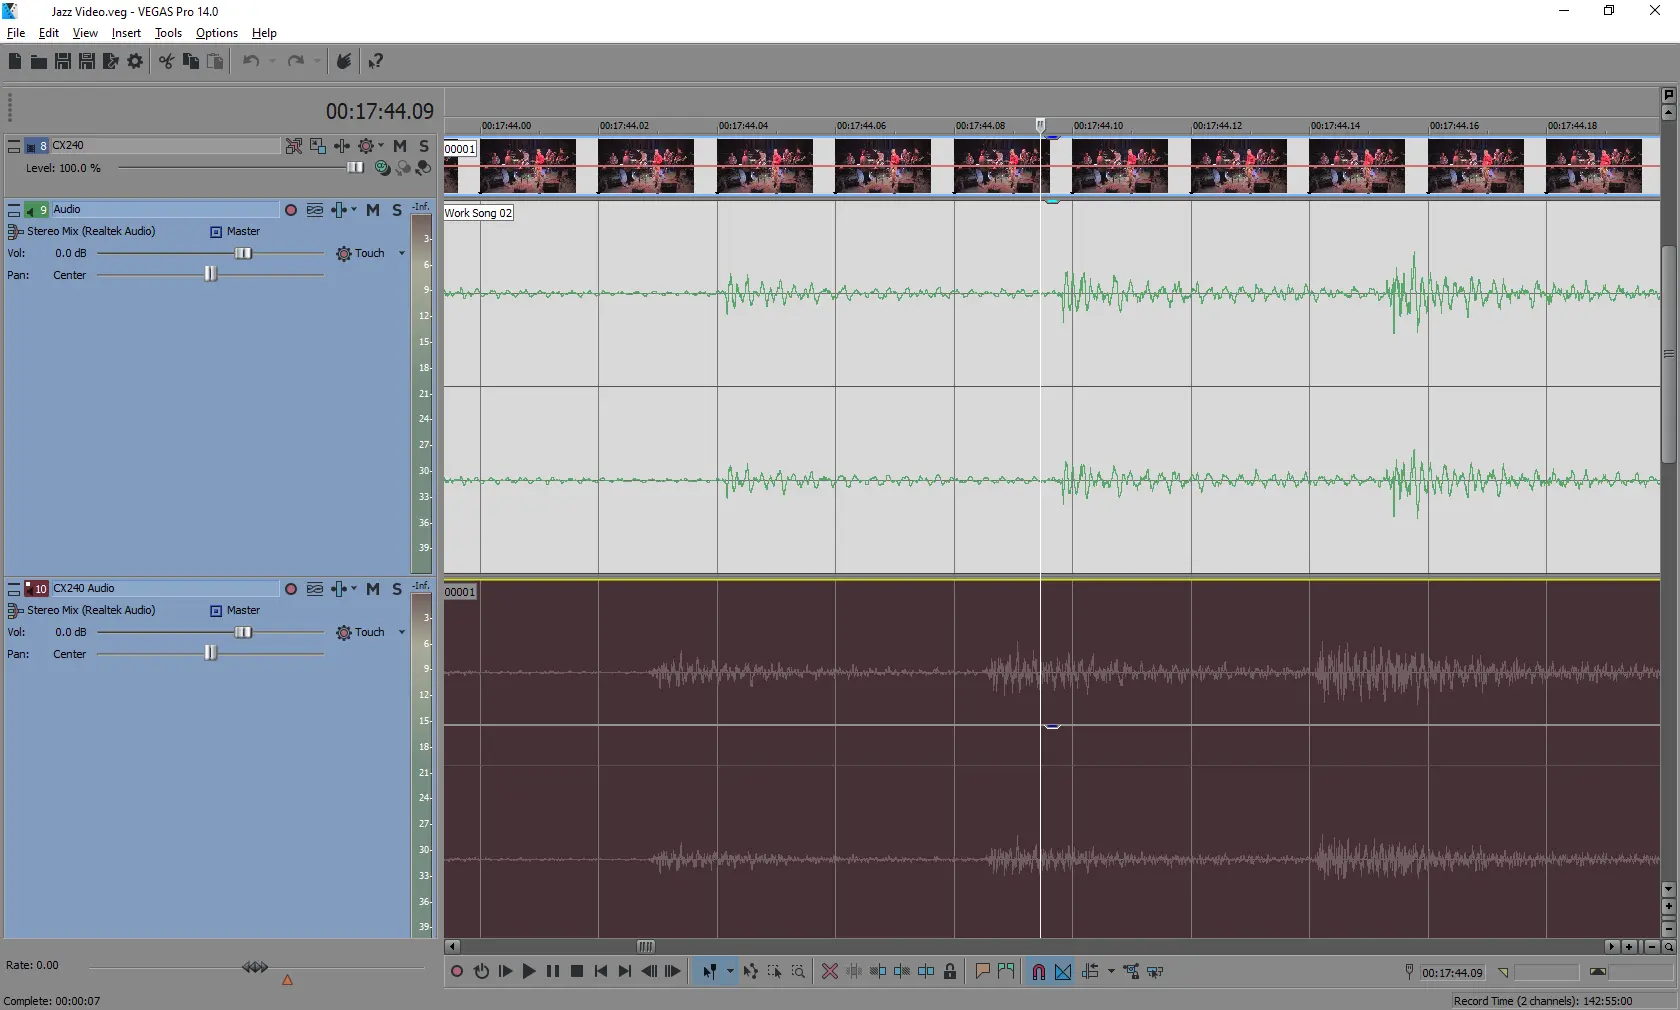Click the Lock event padlock icon
The image size is (1680, 1010).
tap(950, 971)
